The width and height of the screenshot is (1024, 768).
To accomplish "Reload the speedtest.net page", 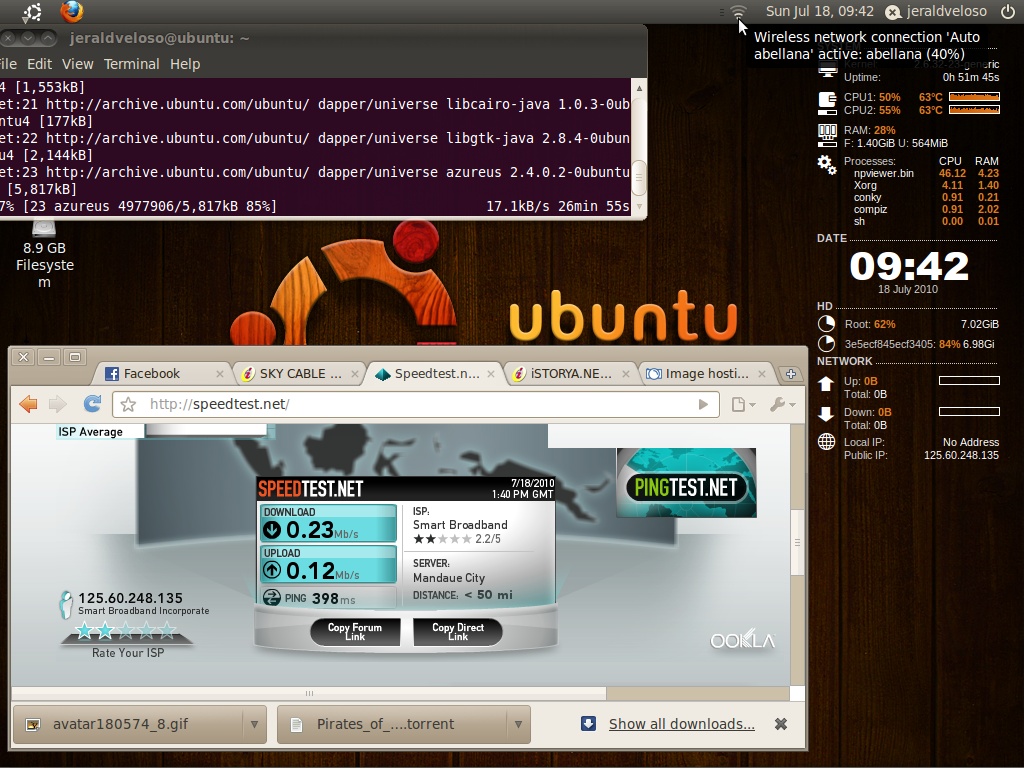I will click(x=92, y=404).
